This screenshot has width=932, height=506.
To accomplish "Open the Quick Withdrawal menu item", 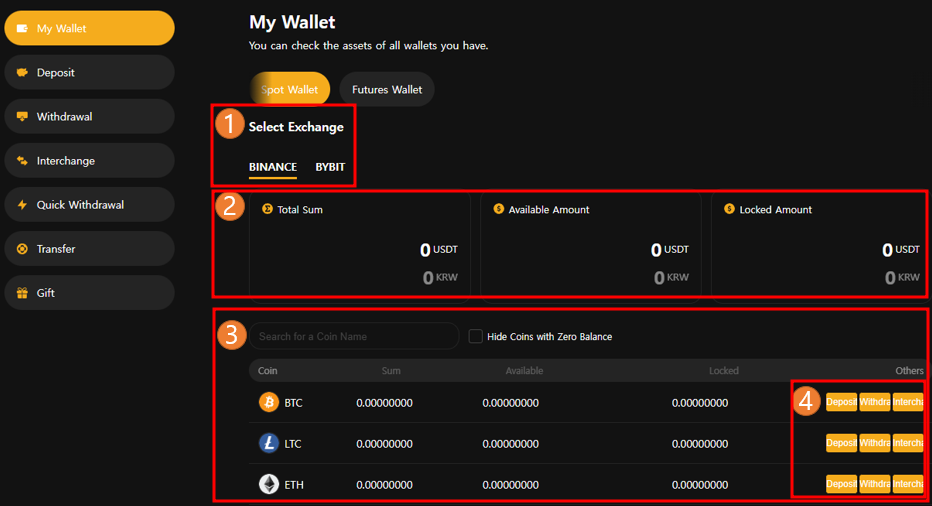I will pos(89,205).
